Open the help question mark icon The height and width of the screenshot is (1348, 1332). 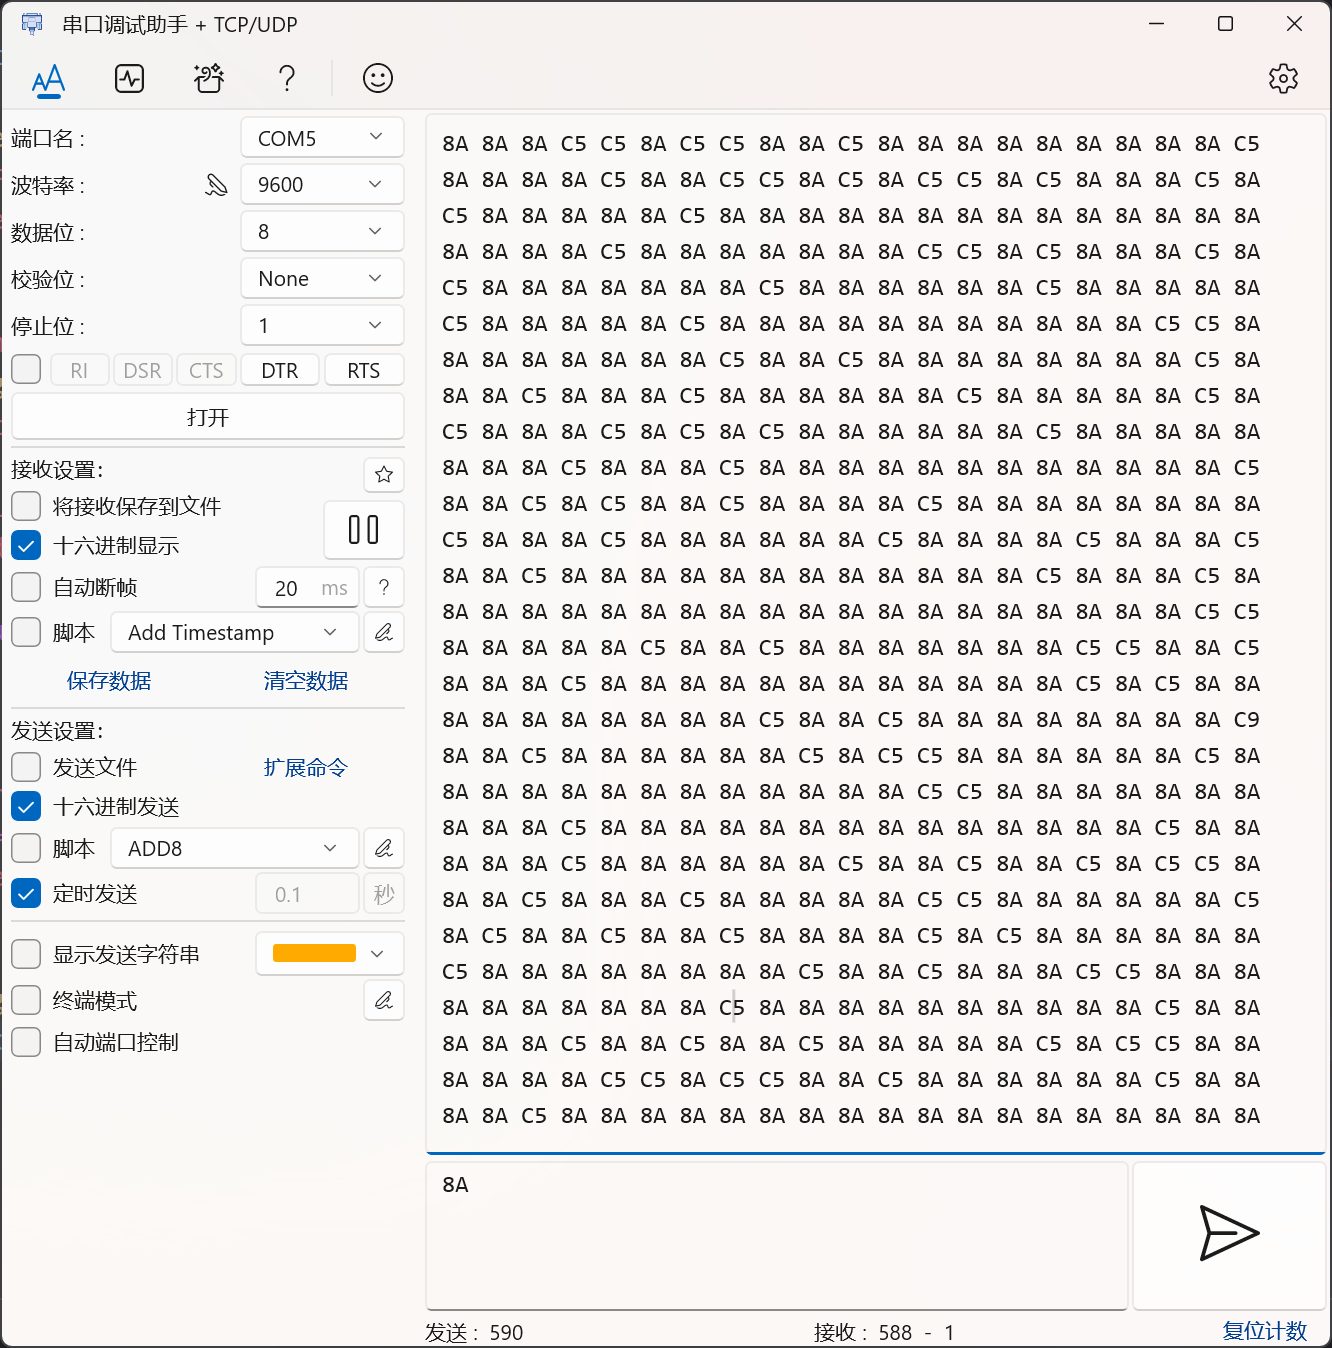point(287,78)
